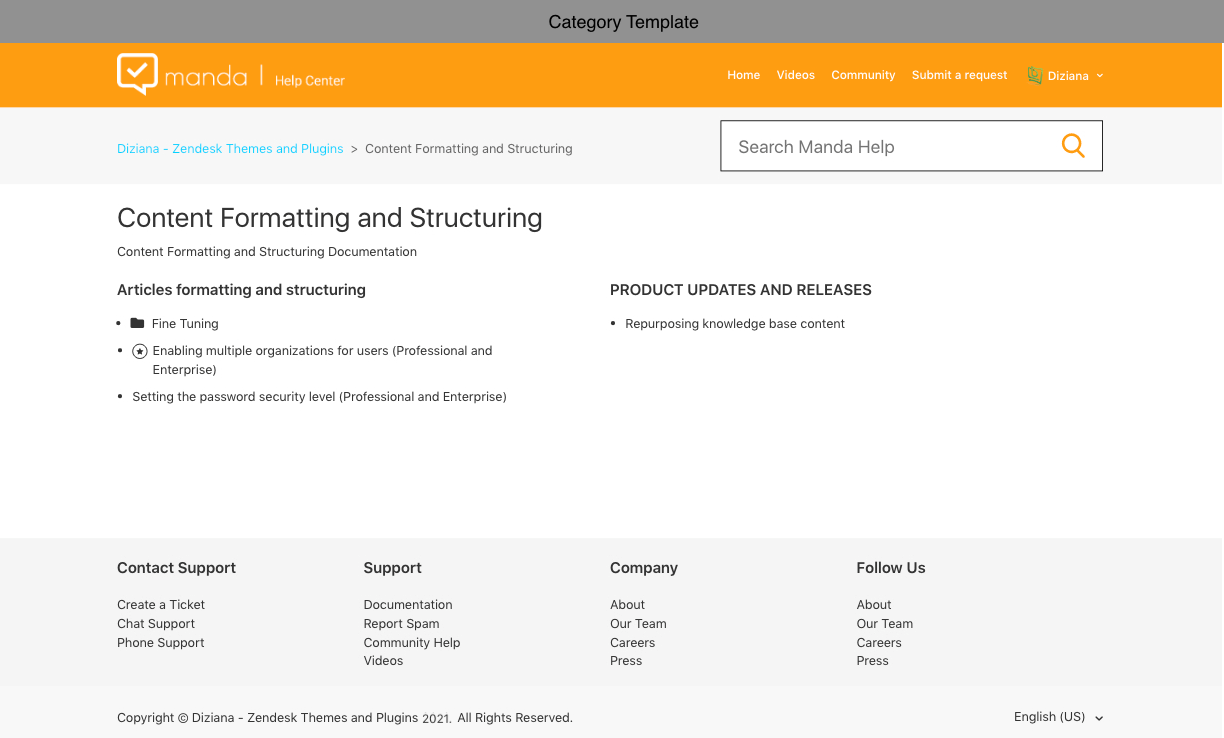Open the English (US) language dropdown
Viewport: 1224px width, 738px height.
click(1058, 717)
